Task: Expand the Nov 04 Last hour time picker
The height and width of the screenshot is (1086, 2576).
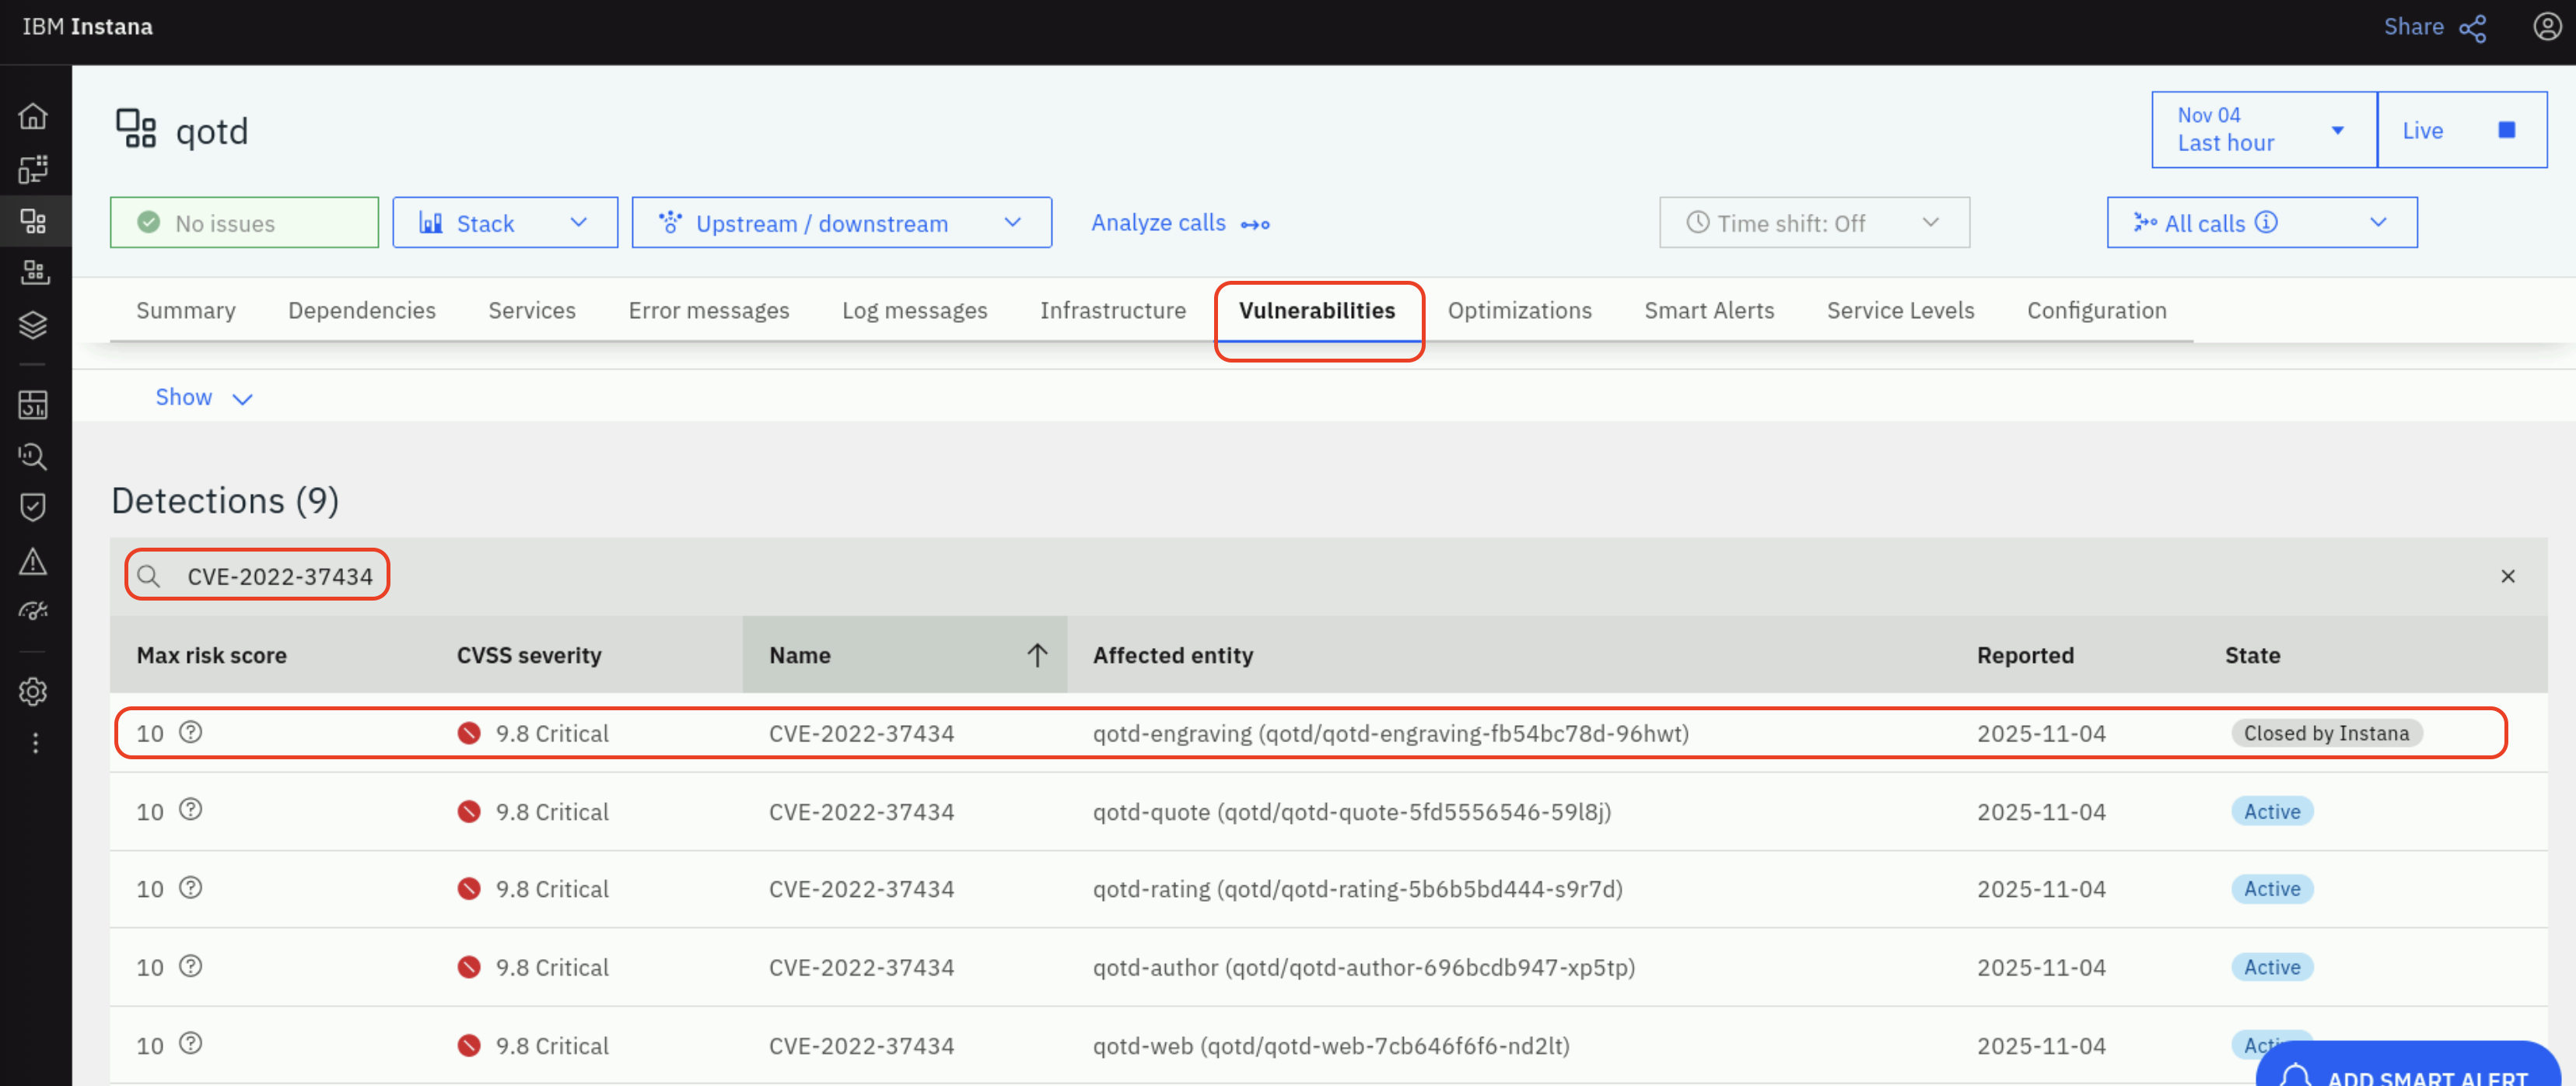Action: [2262, 130]
